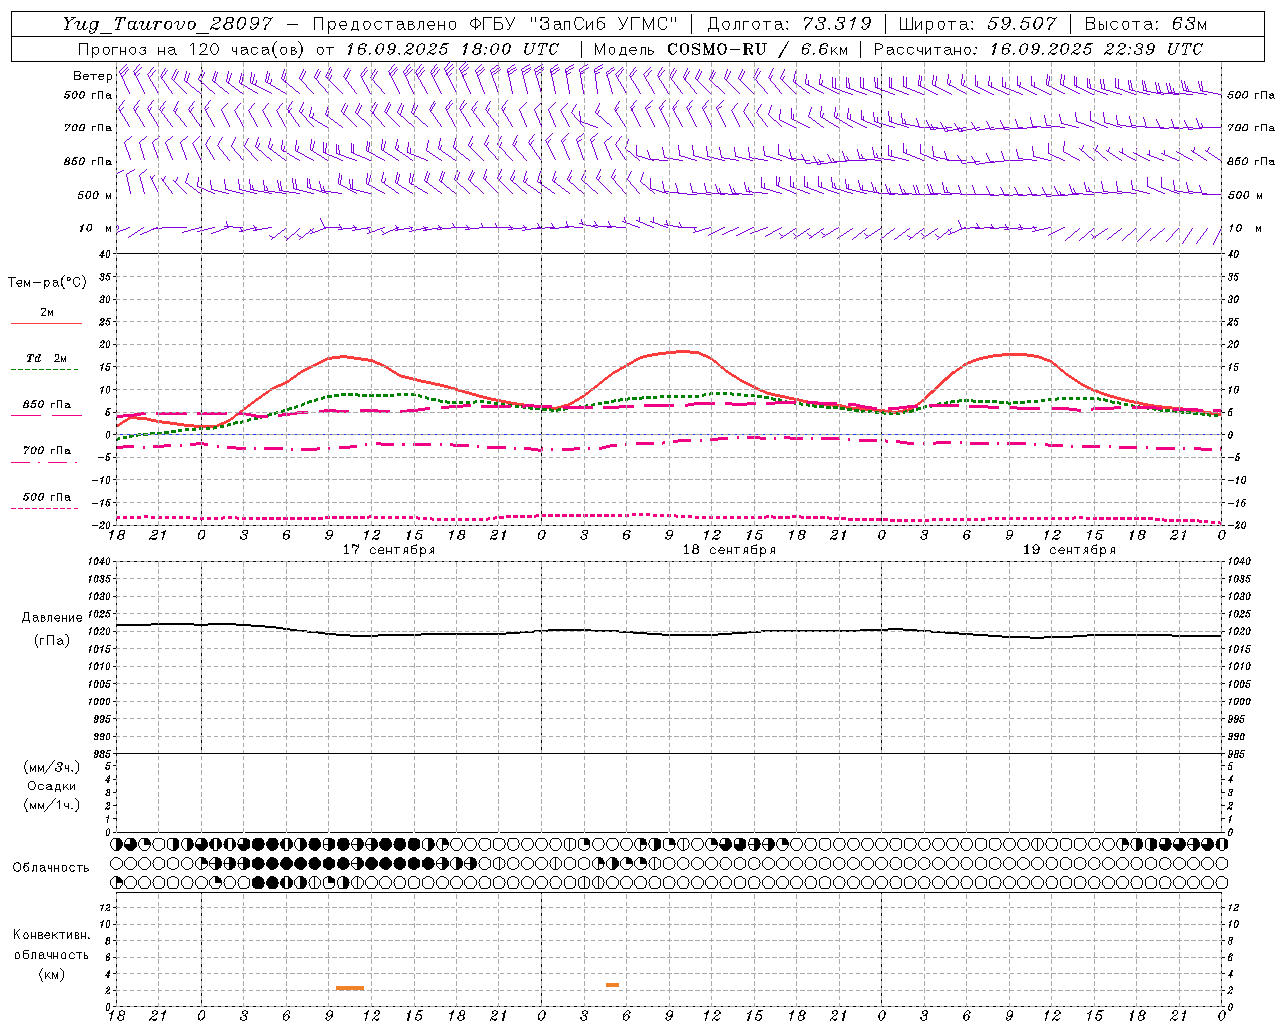Click the Модель COSMO-RU / 6.6км label

click(x=721, y=49)
